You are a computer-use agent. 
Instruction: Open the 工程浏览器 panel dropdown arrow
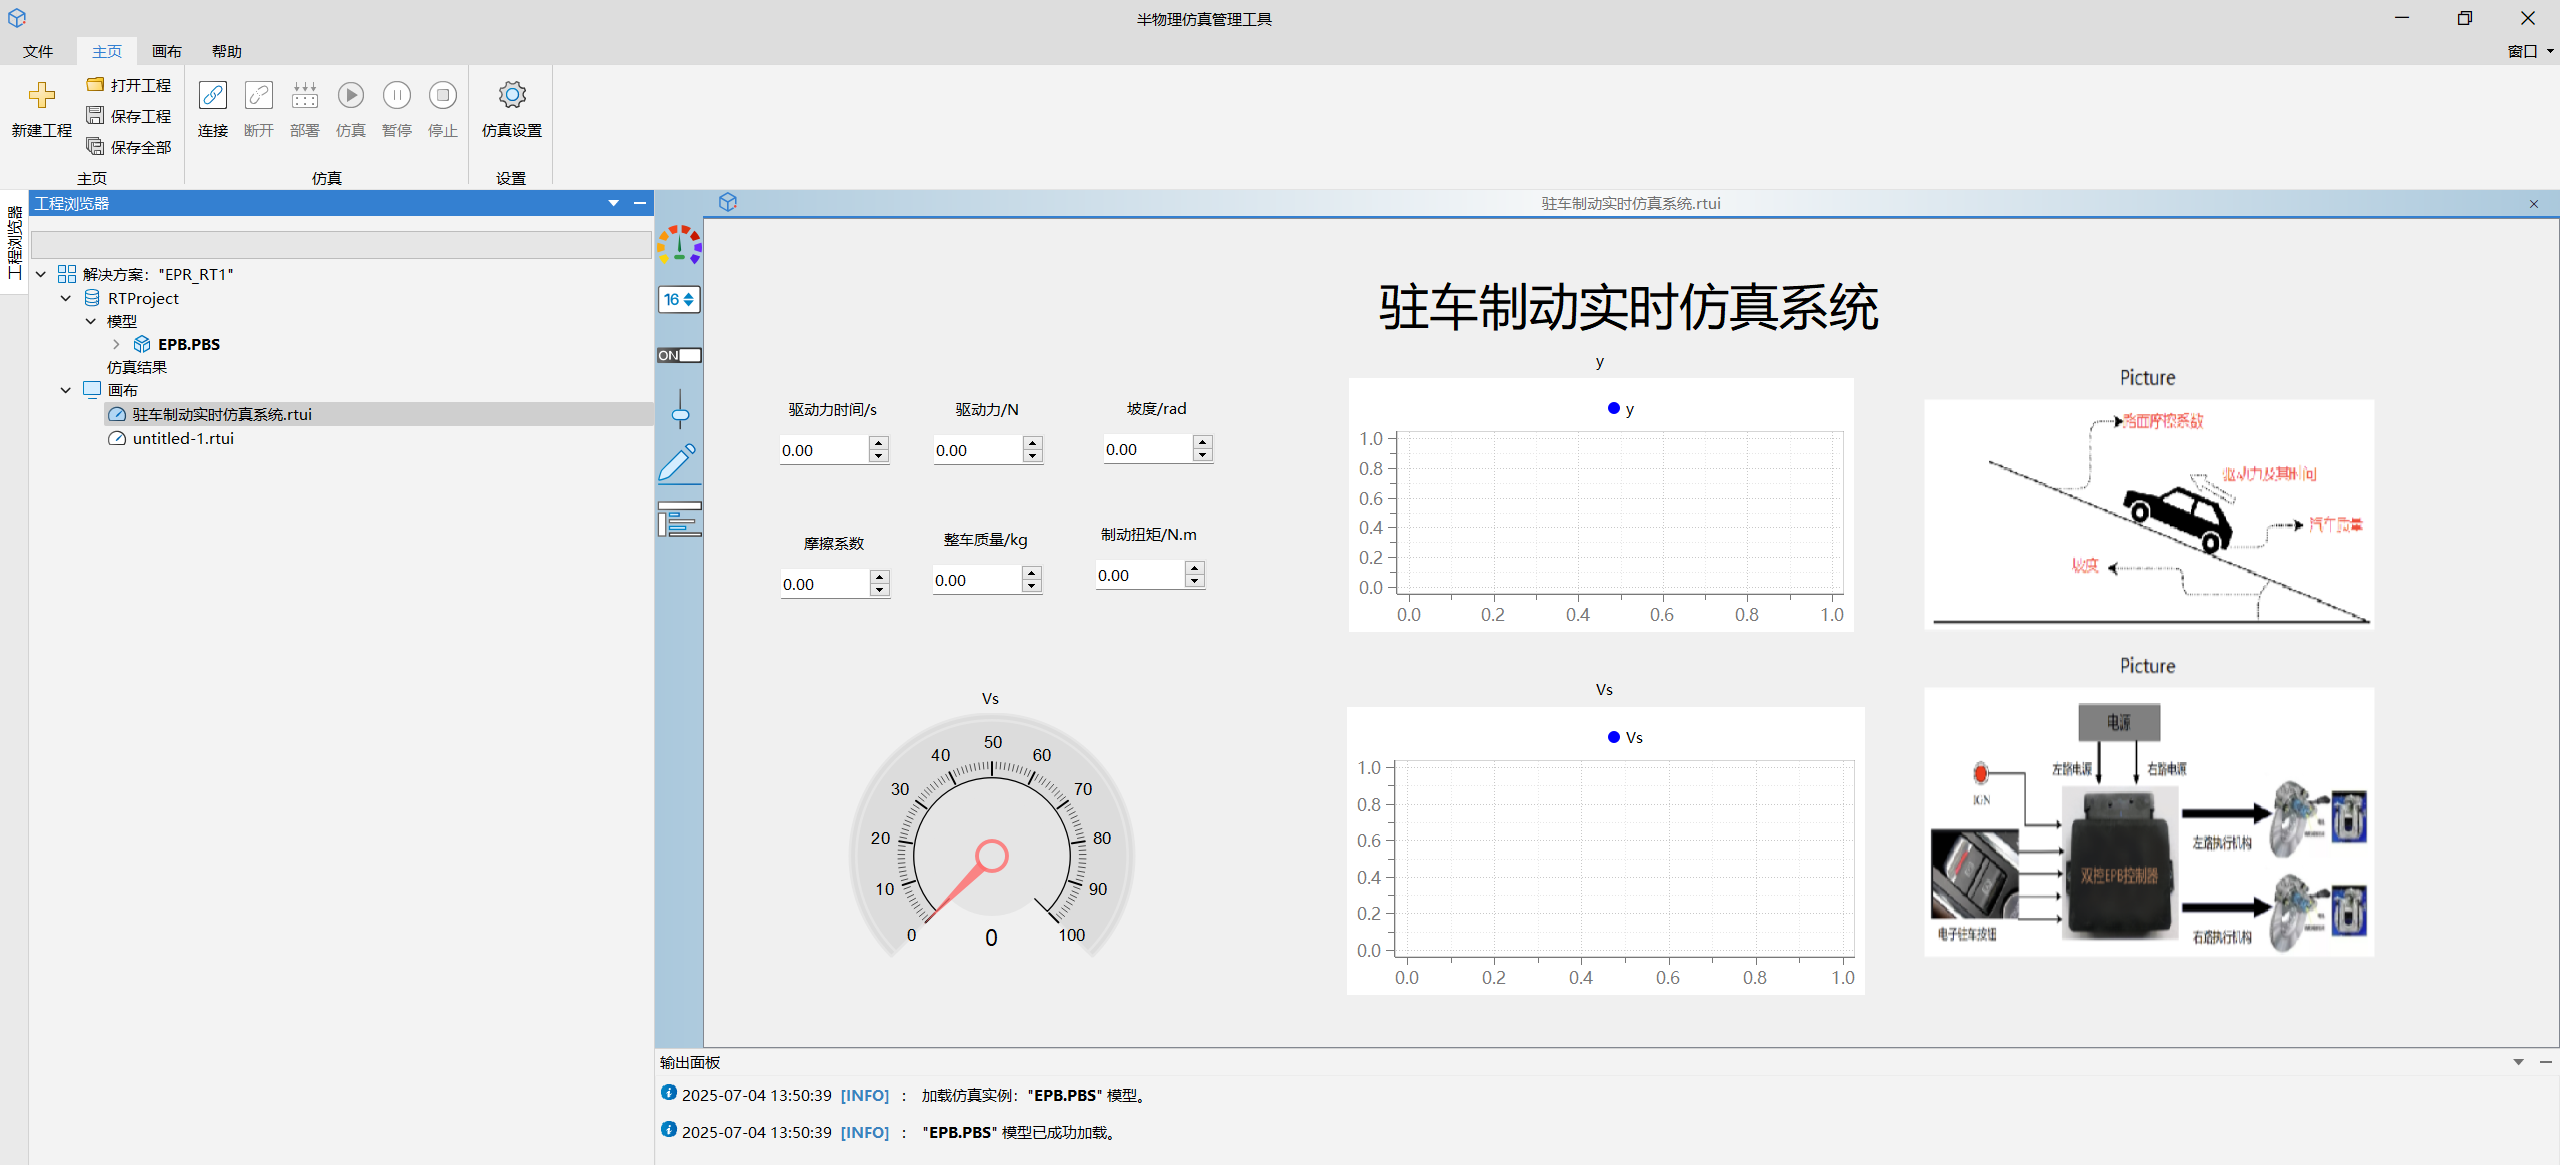pos(614,203)
